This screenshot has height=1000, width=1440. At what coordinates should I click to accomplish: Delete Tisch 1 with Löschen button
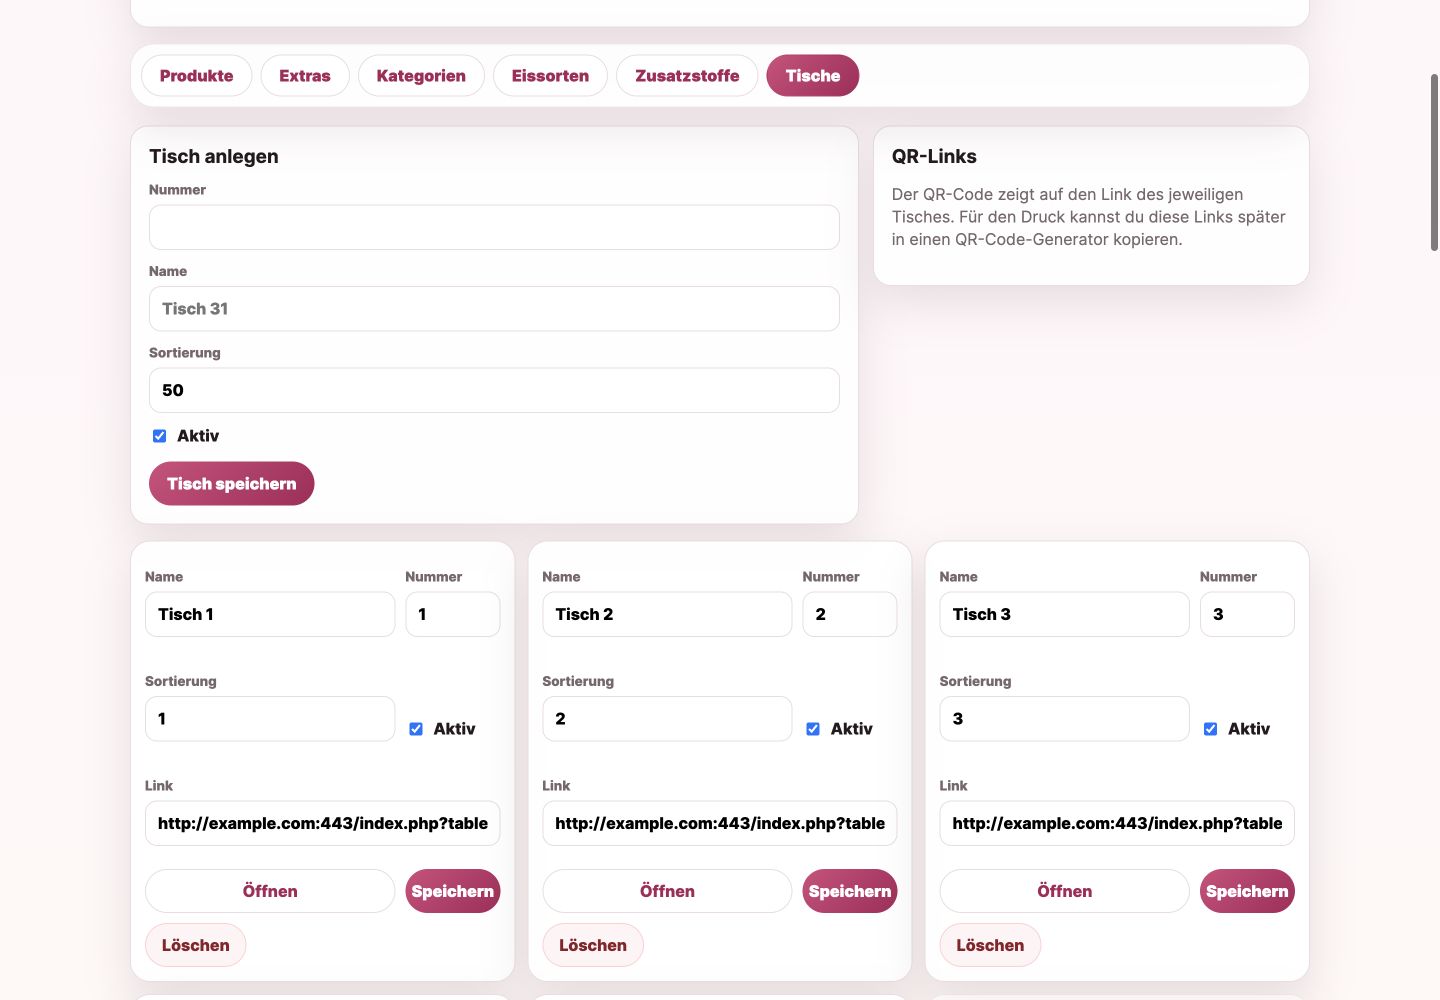coord(195,945)
